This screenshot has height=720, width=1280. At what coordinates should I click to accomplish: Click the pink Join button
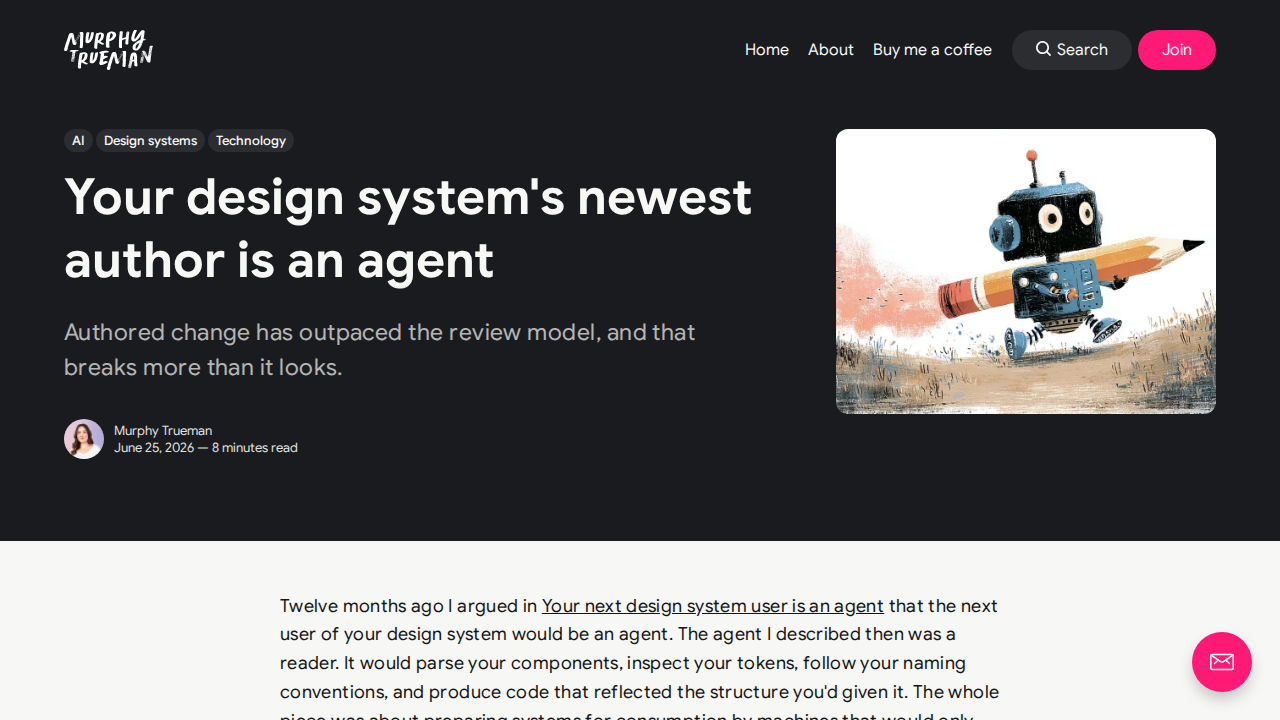coord(1177,50)
